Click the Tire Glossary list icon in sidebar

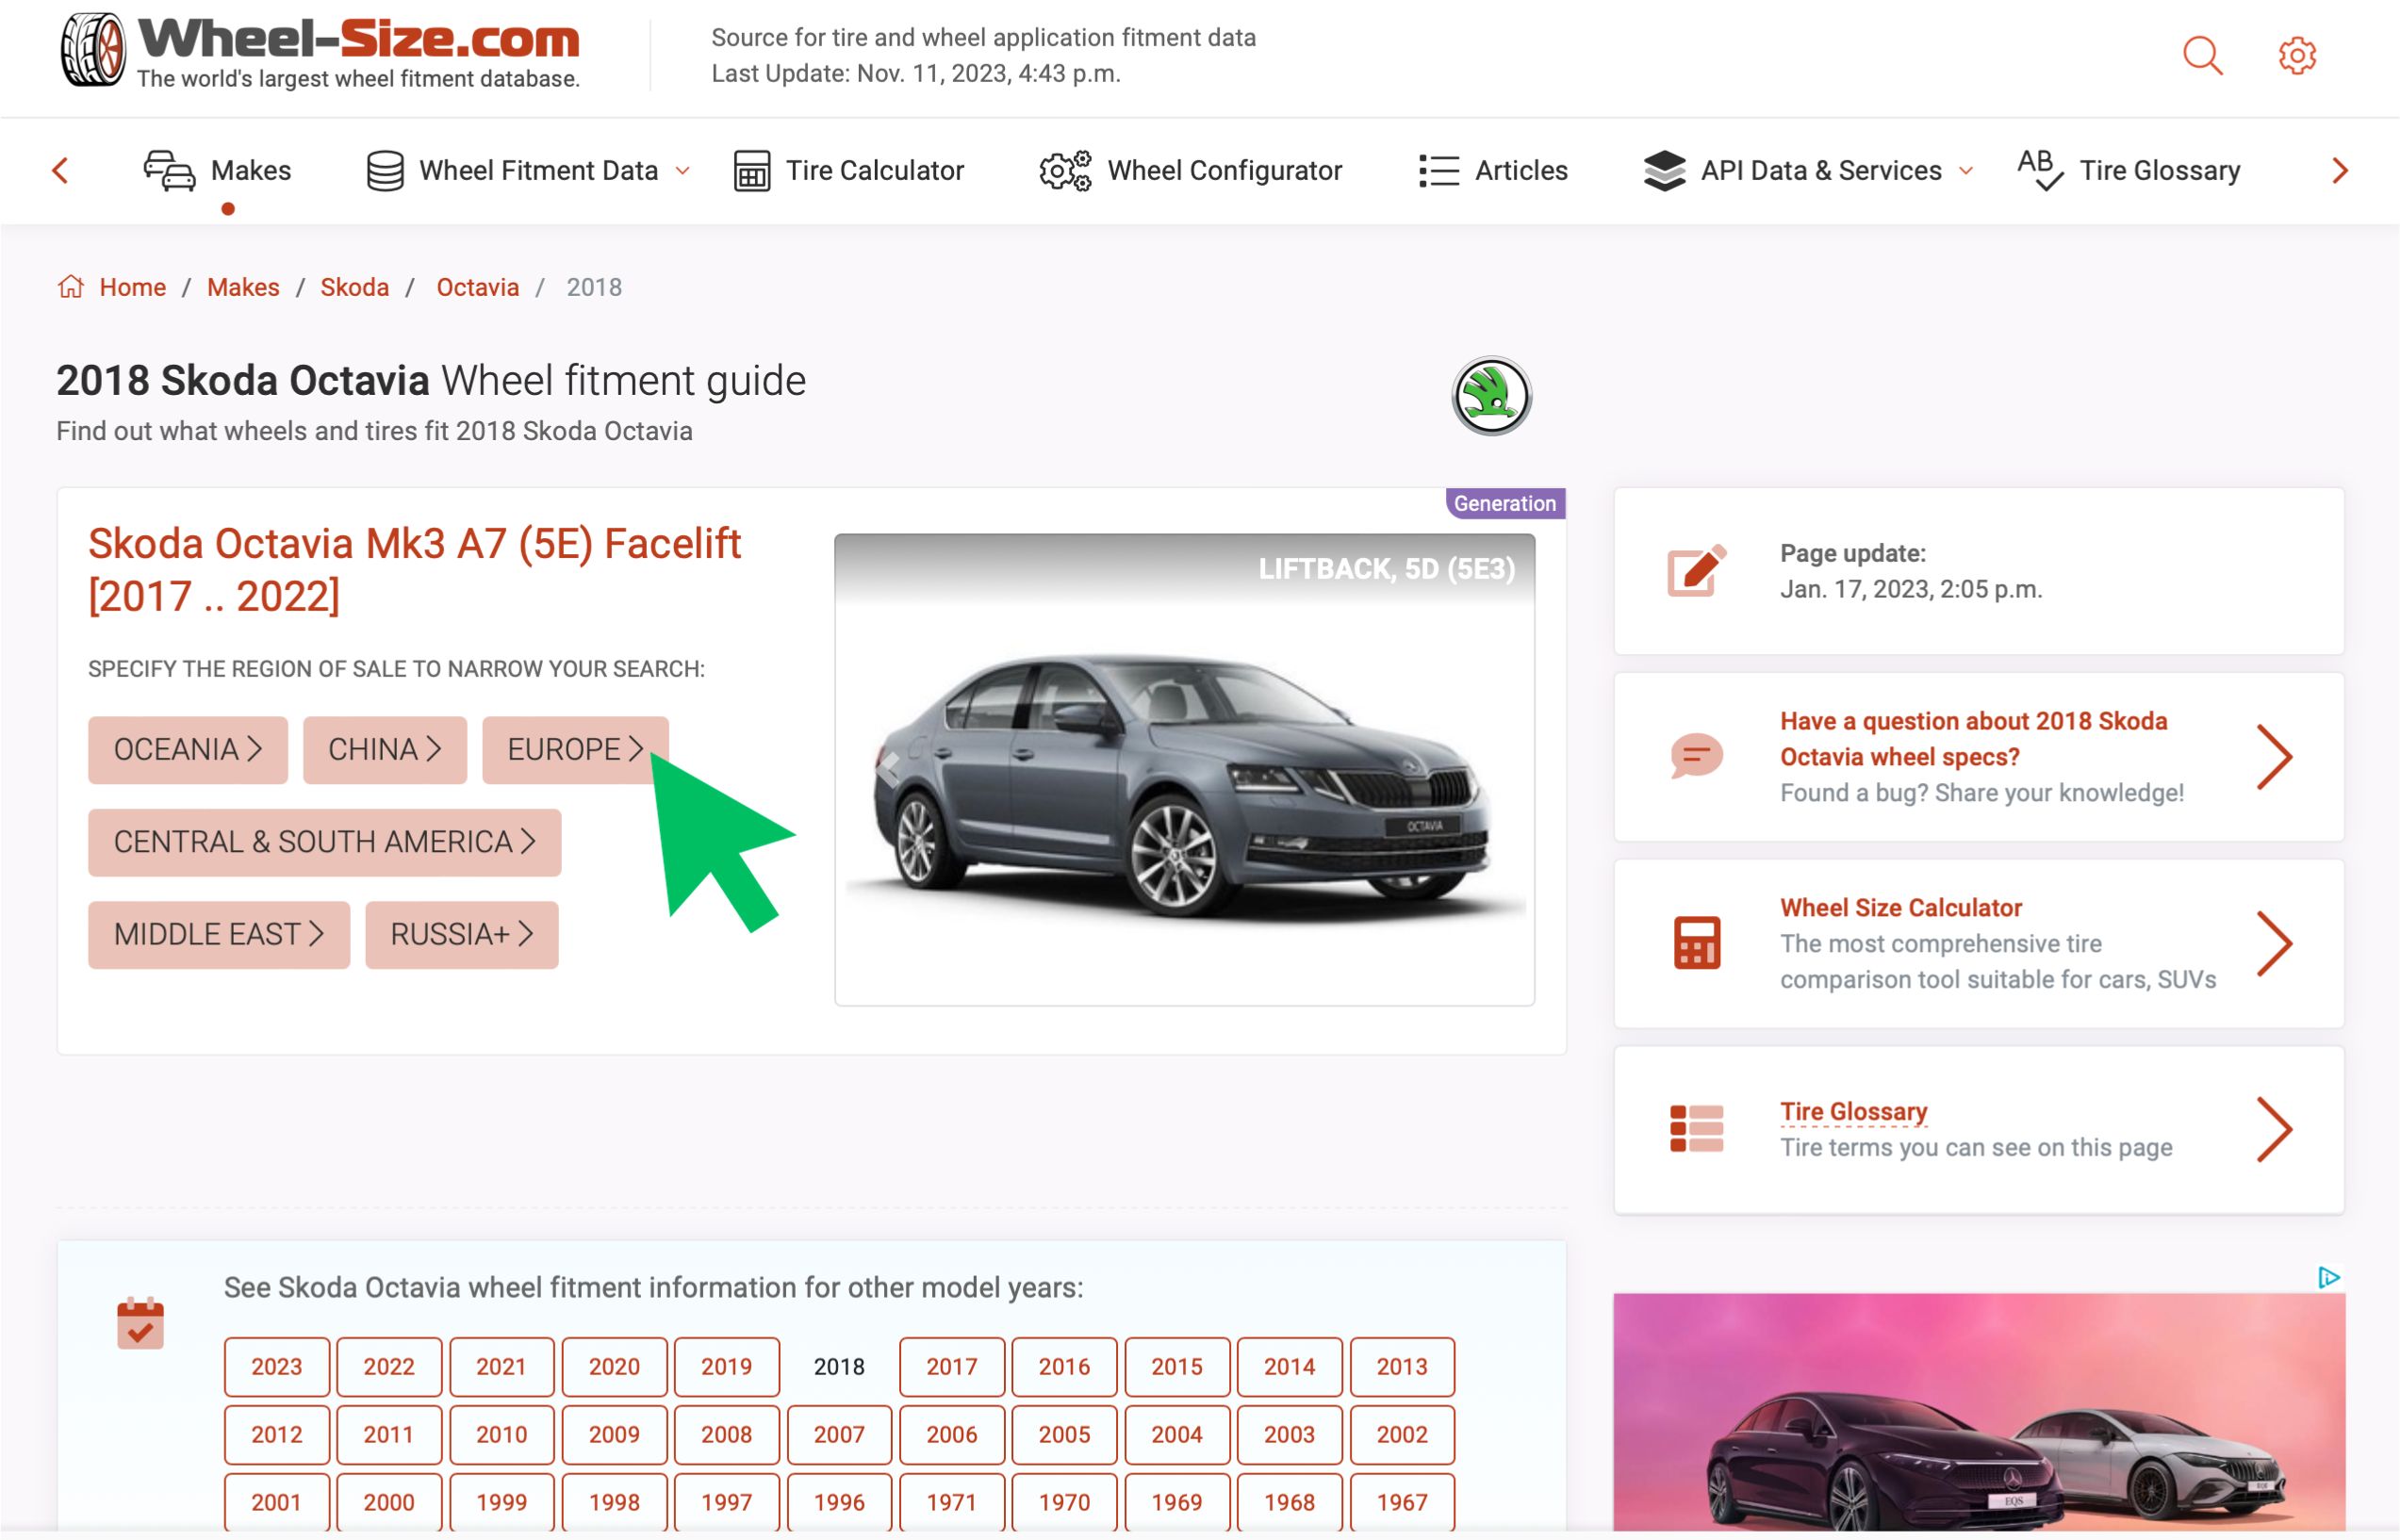[x=1697, y=1129]
